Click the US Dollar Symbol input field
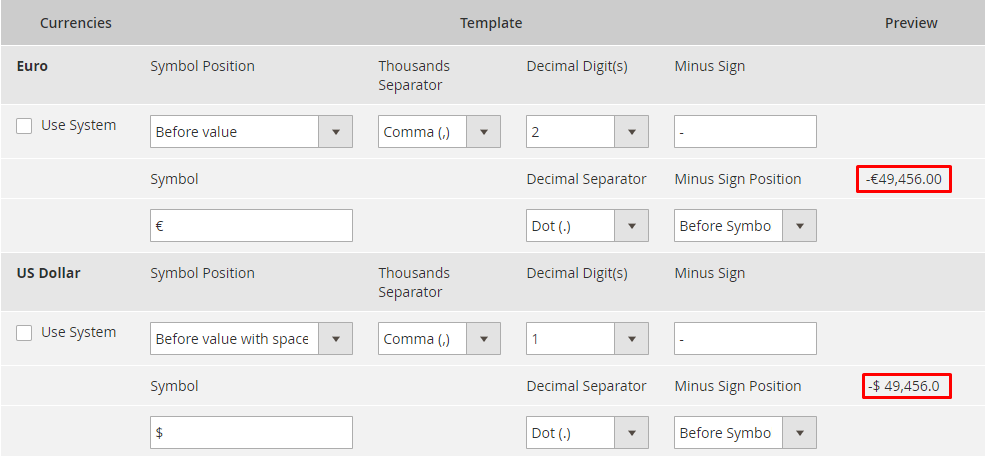The width and height of the screenshot is (985, 456). tap(251, 433)
